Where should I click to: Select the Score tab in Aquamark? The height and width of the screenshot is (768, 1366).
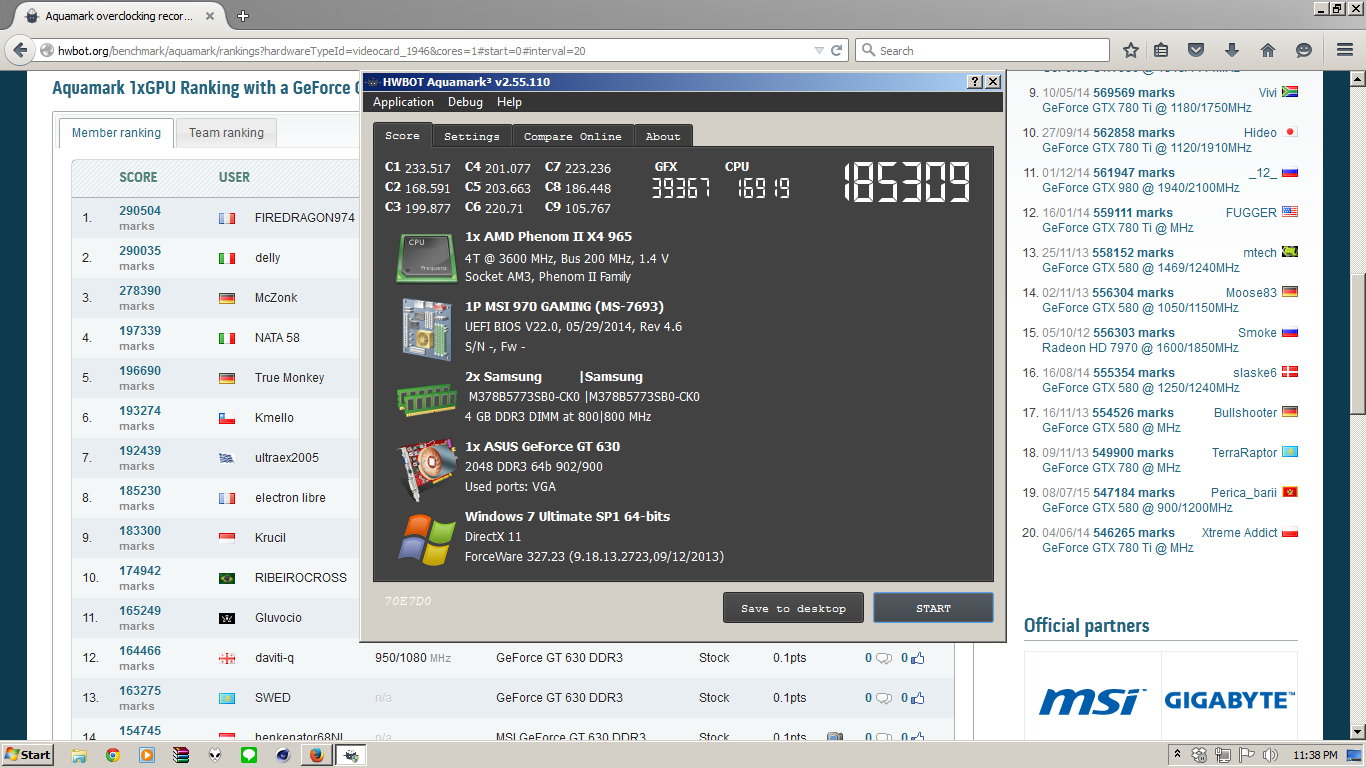403,135
